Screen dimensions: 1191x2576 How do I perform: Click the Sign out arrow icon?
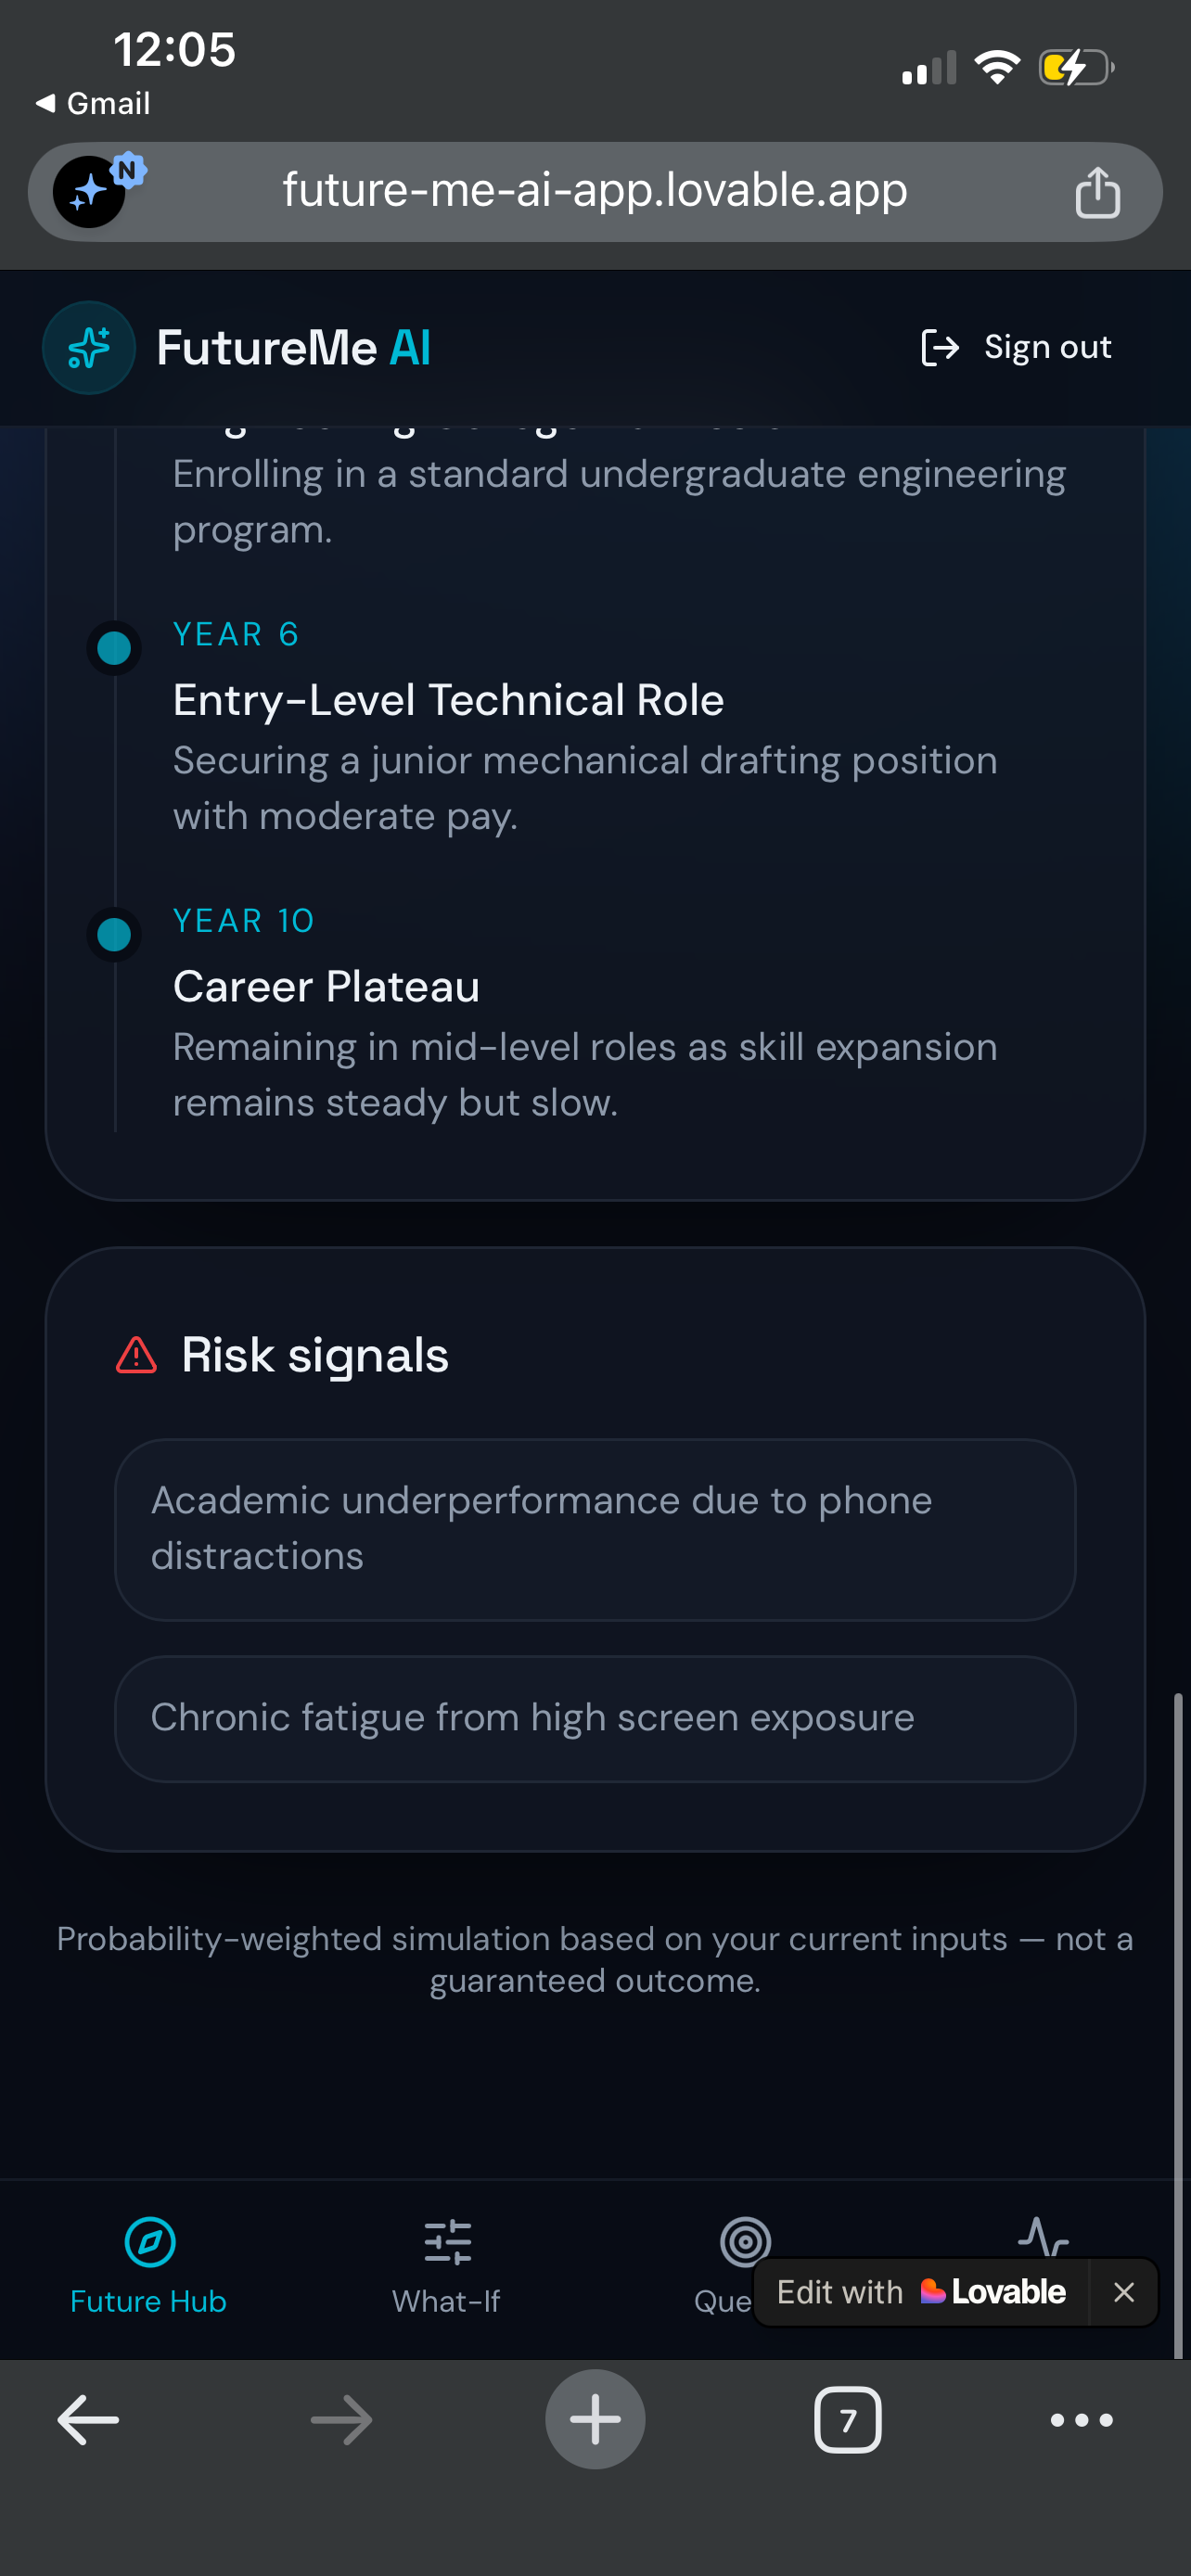(x=939, y=347)
